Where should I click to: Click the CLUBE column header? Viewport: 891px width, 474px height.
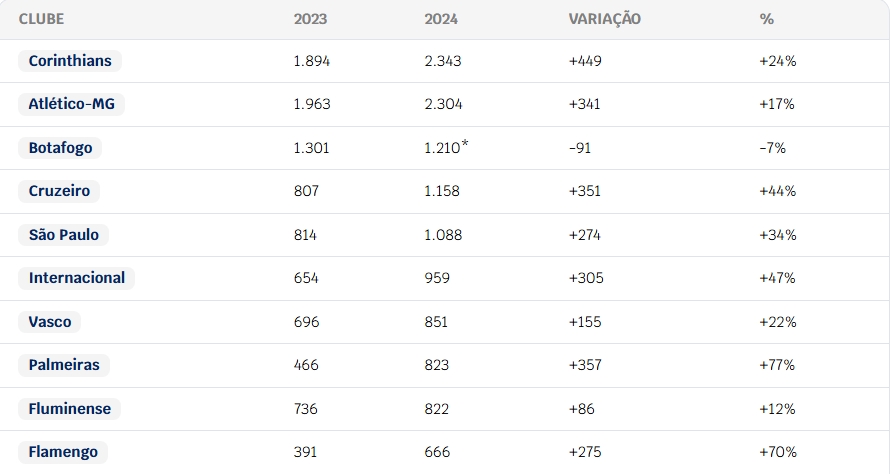tap(41, 19)
